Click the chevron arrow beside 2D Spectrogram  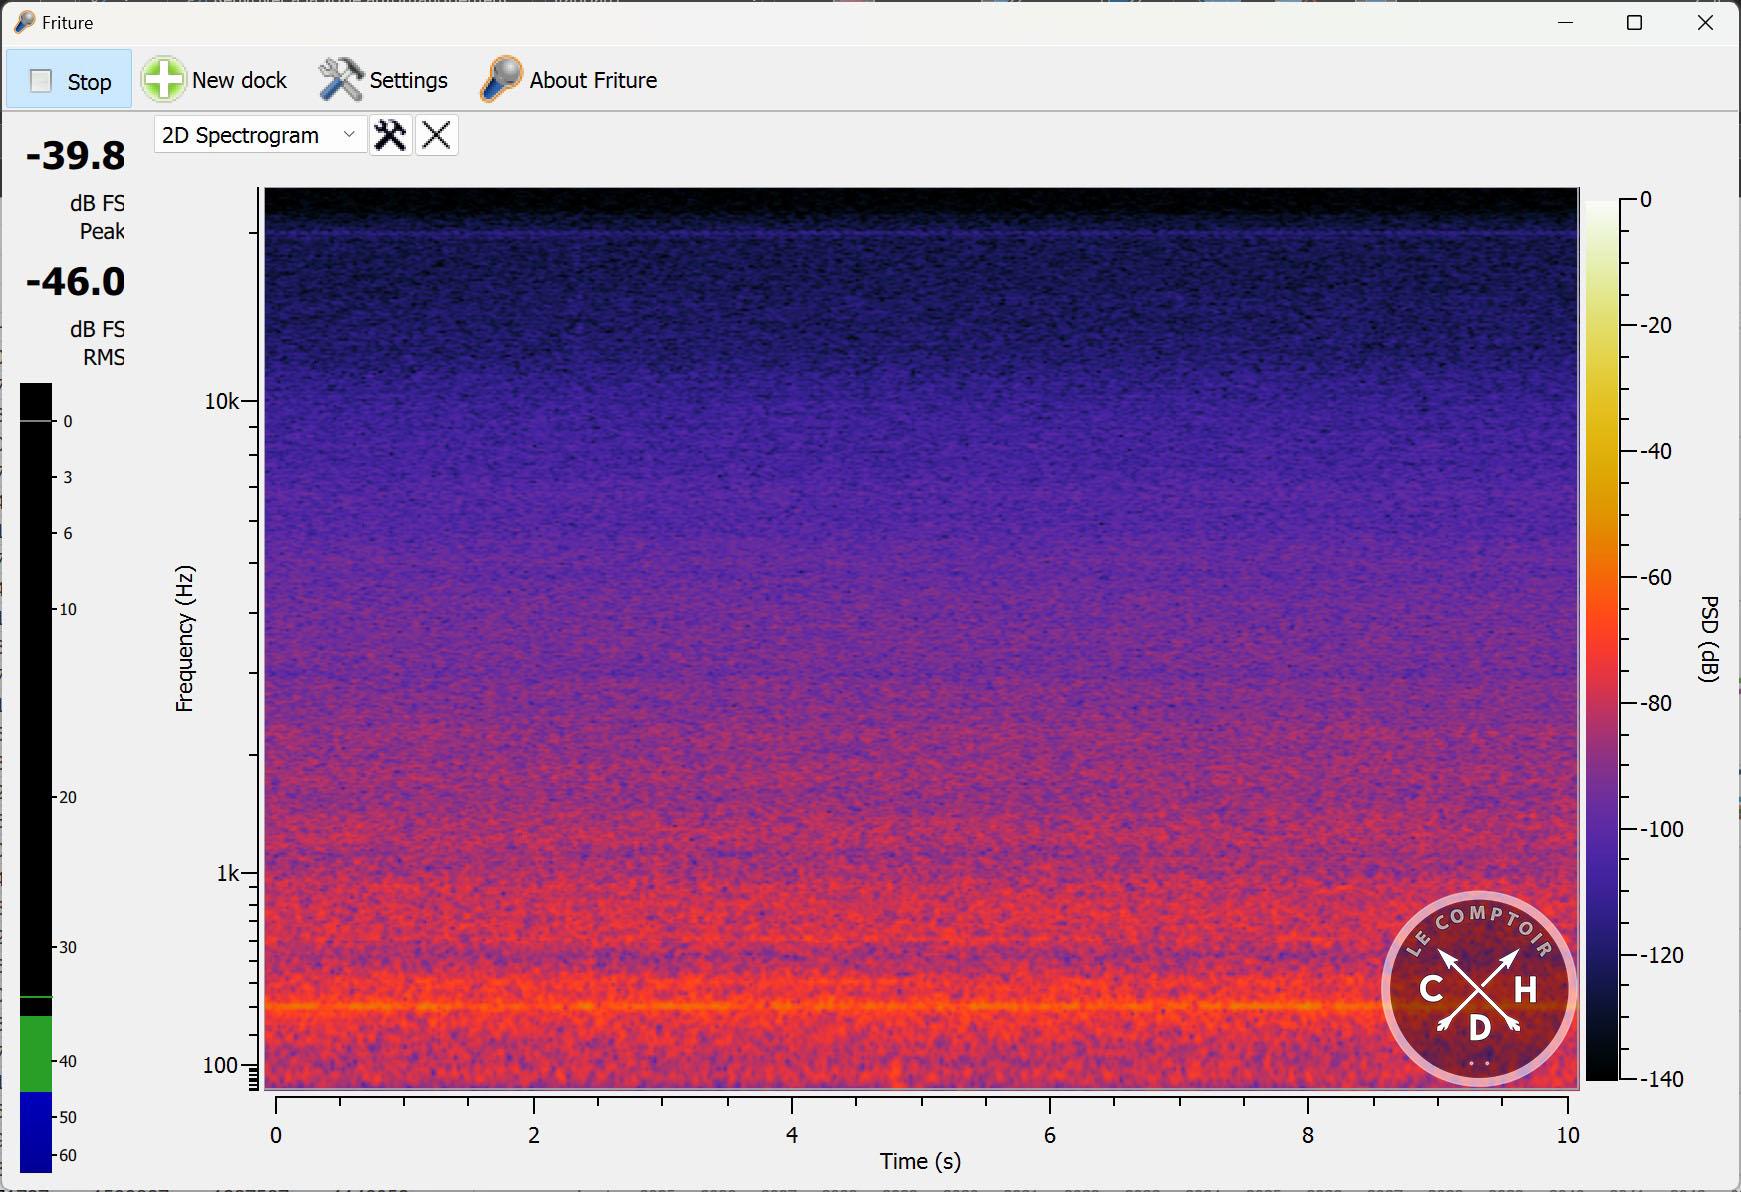[349, 135]
